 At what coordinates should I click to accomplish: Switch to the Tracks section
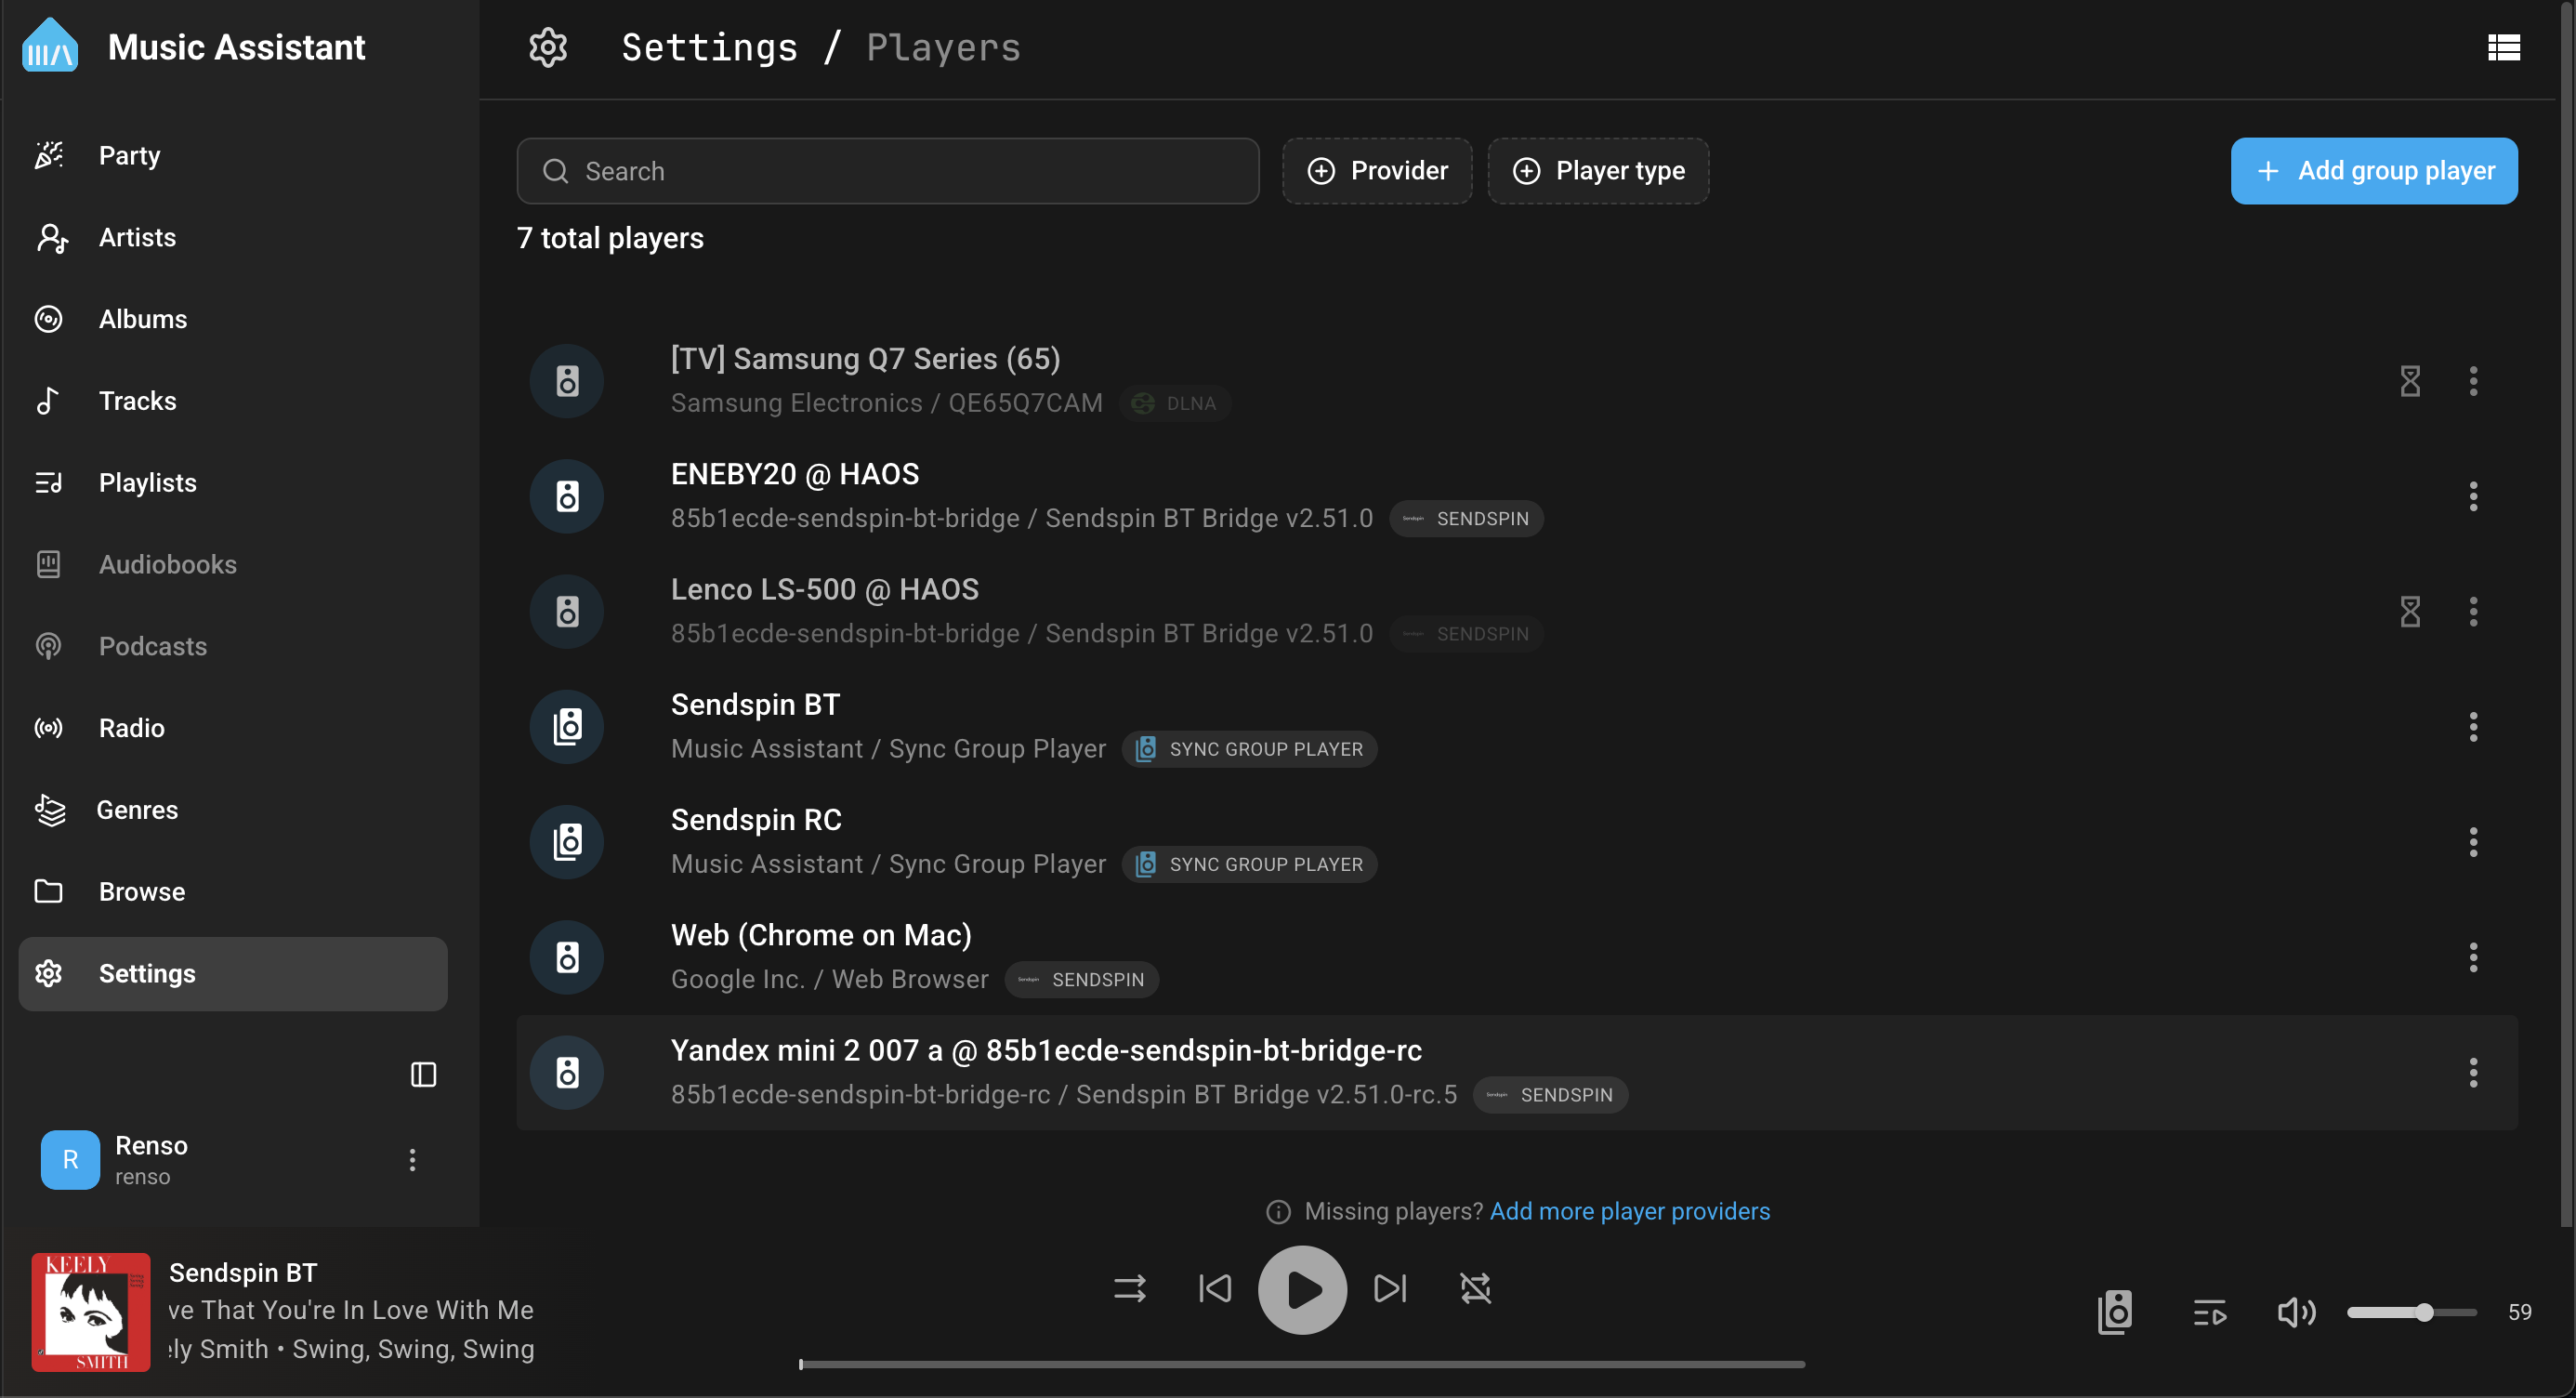click(137, 400)
